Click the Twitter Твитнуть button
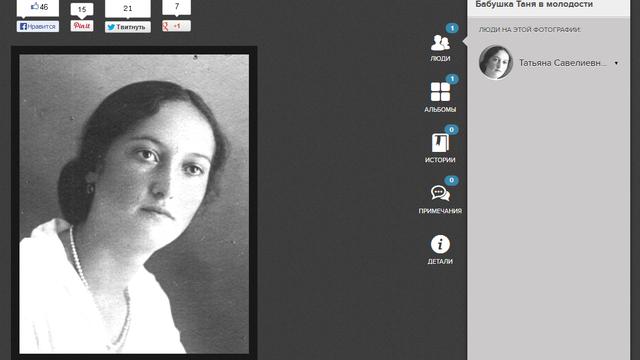Viewport: 640px width, 360px height. pos(128,27)
